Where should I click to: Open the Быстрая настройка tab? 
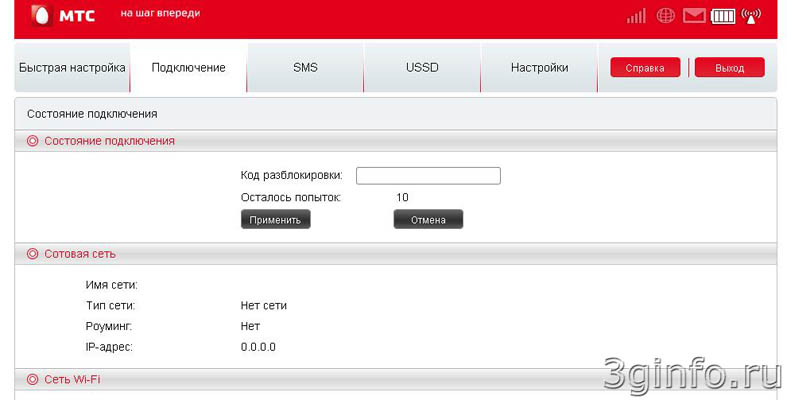72,68
